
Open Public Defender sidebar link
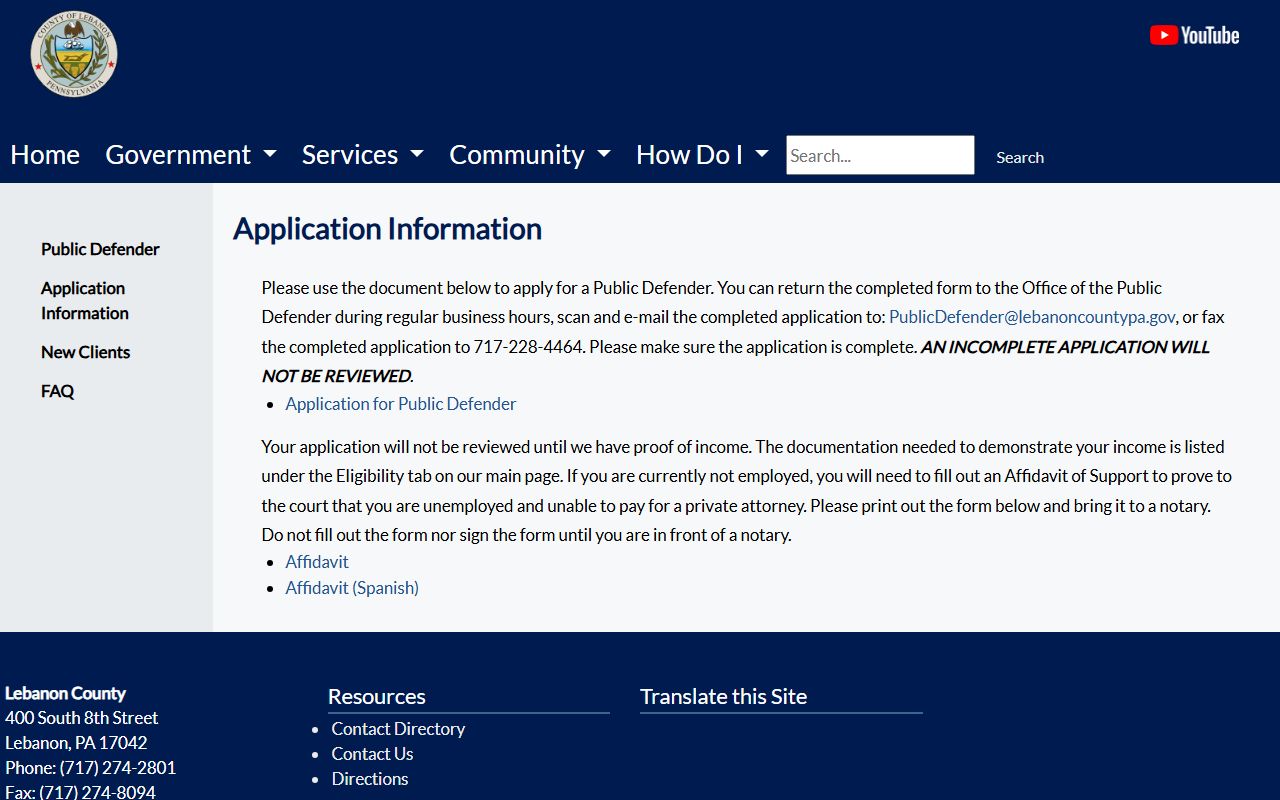[x=100, y=249]
